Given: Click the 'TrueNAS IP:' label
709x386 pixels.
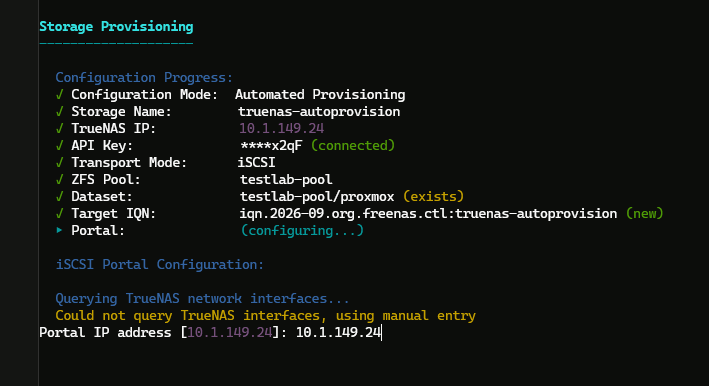Looking at the screenshot, I should tap(113, 129).
